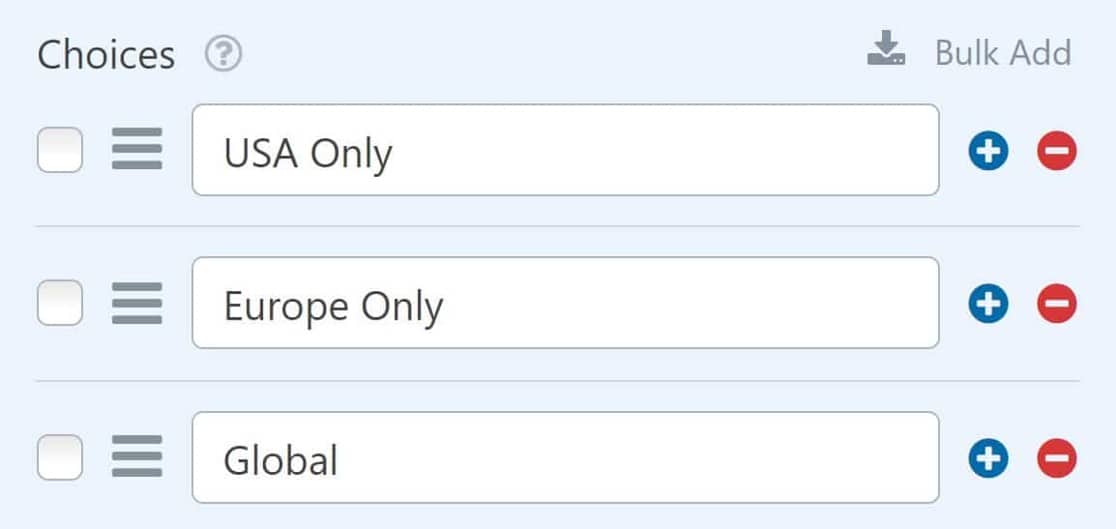Grab the Europe Only reorder handle
Viewport: 1116px width, 529px height.
click(x=137, y=303)
